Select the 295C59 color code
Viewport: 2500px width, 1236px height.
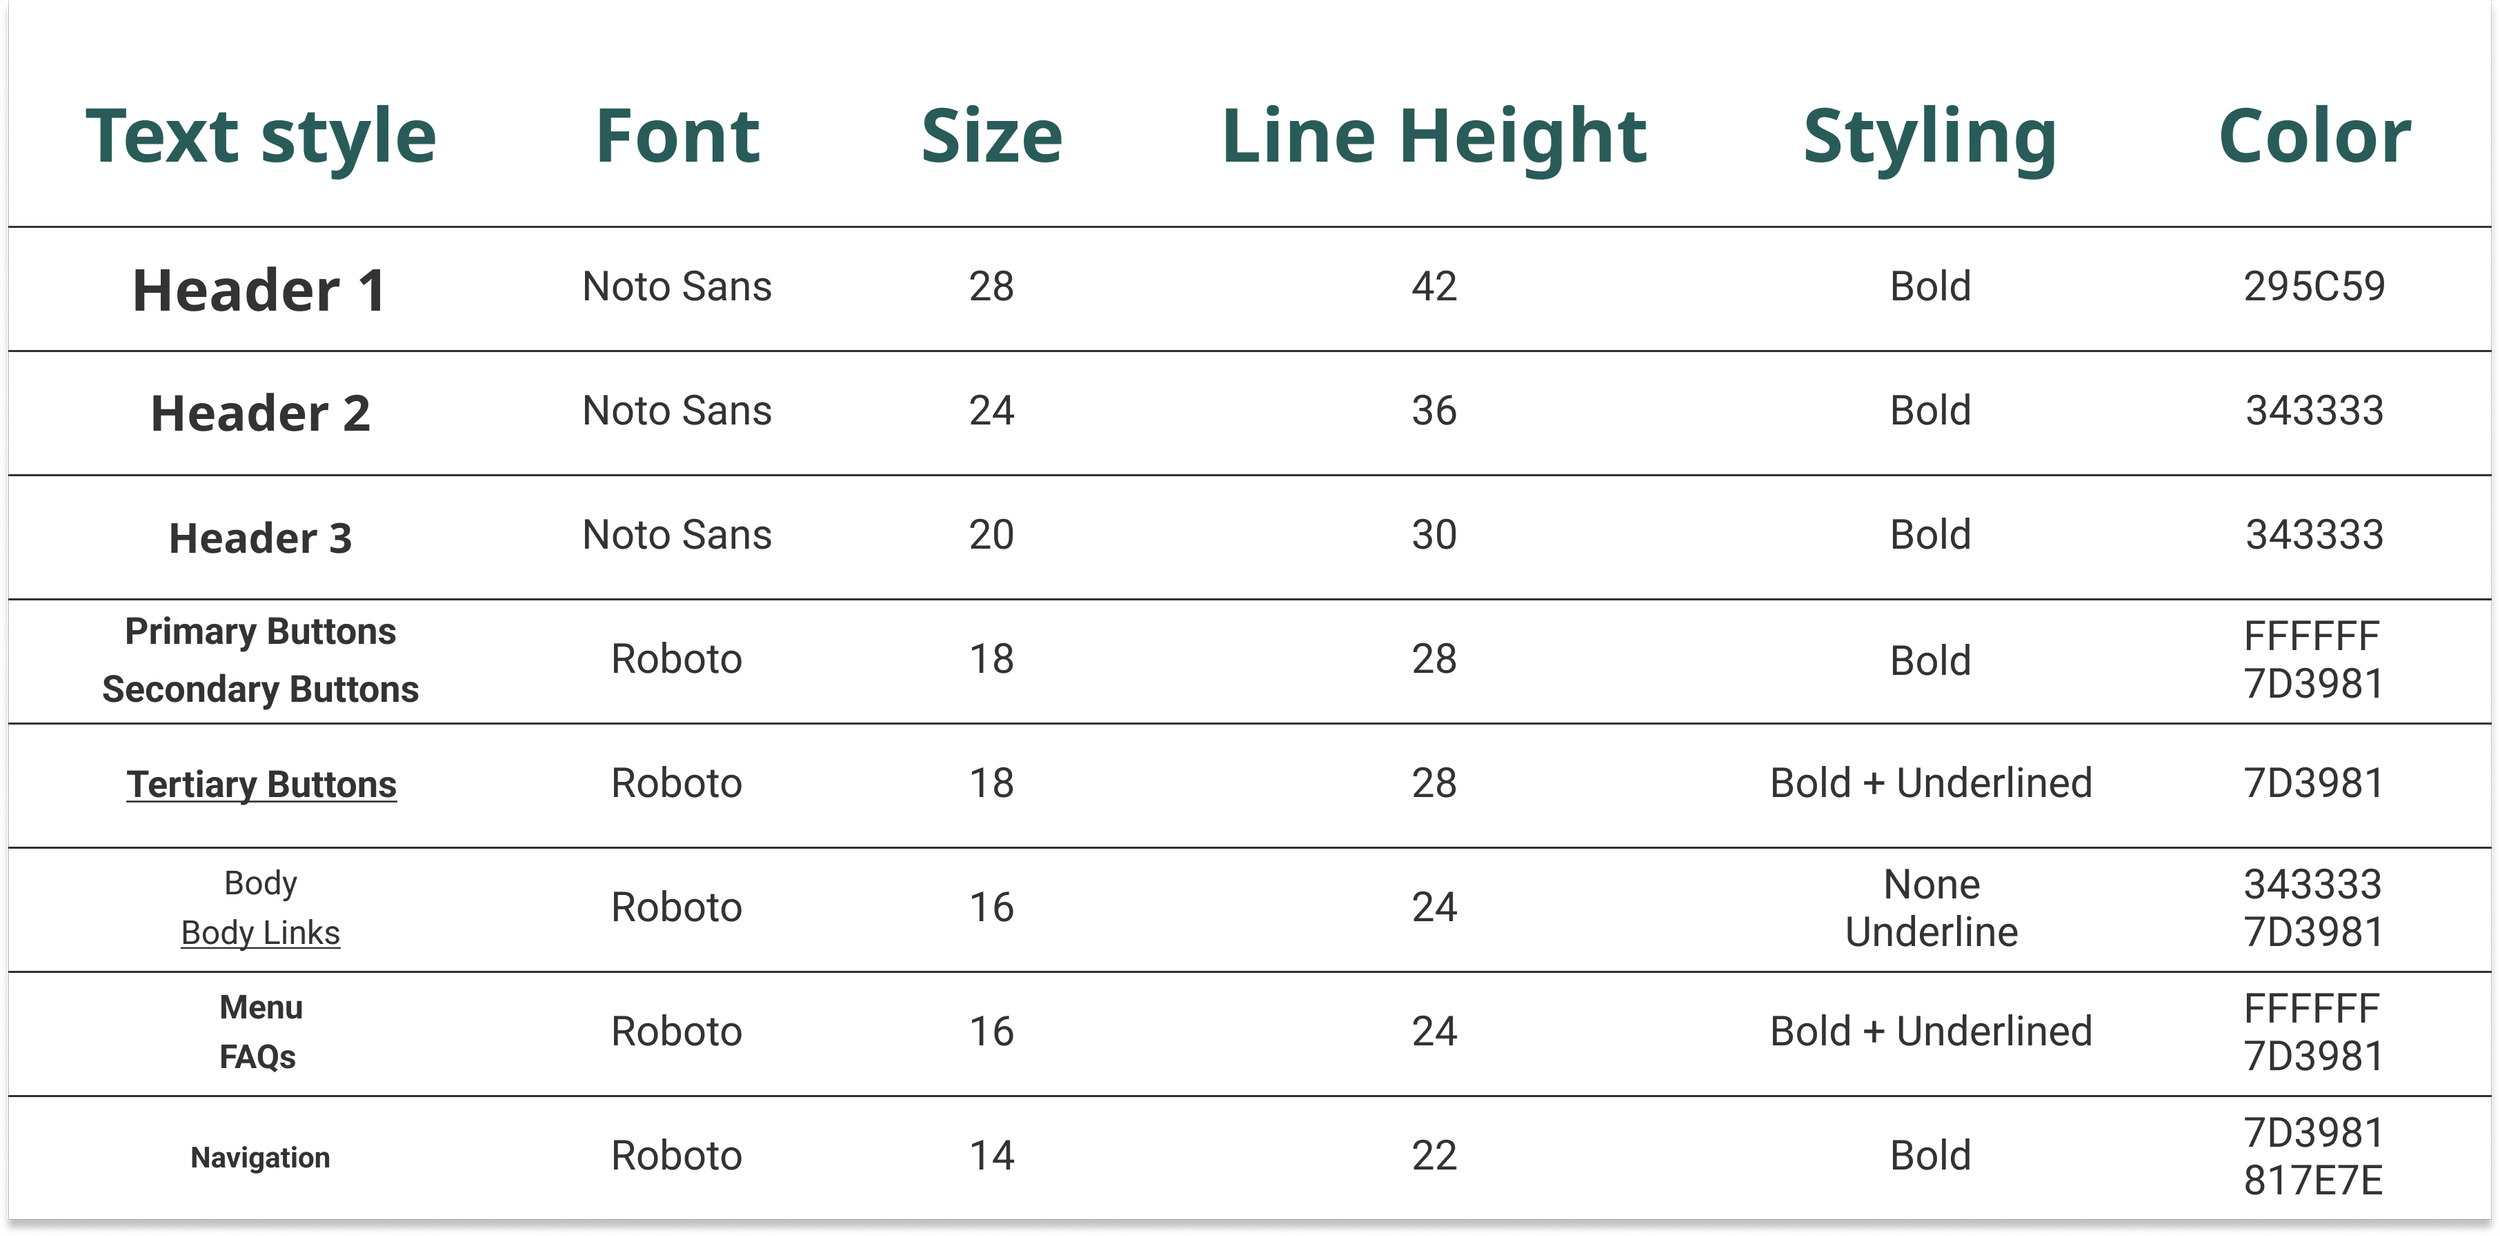point(2314,287)
